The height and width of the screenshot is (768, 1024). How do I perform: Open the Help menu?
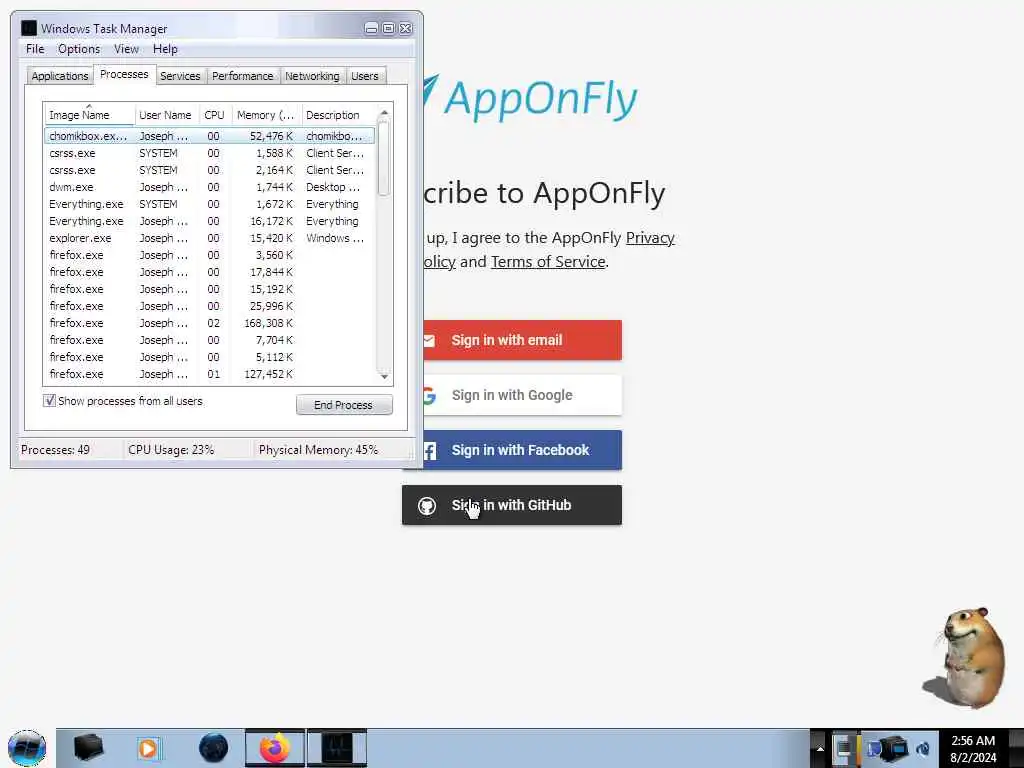click(x=165, y=49)
